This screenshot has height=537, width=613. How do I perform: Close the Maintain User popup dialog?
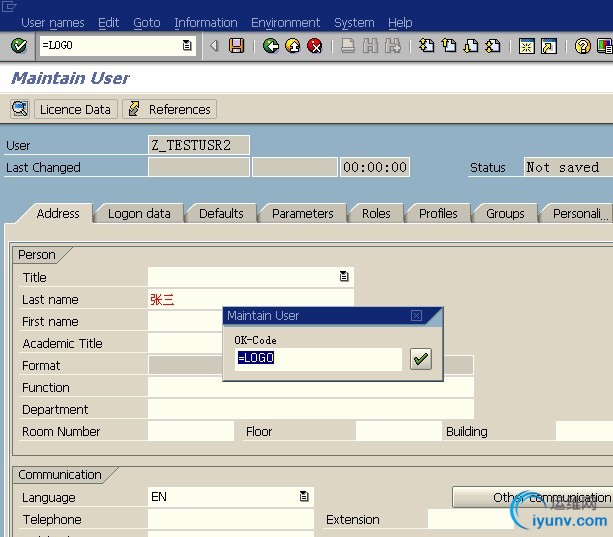(x=416, y=316)
